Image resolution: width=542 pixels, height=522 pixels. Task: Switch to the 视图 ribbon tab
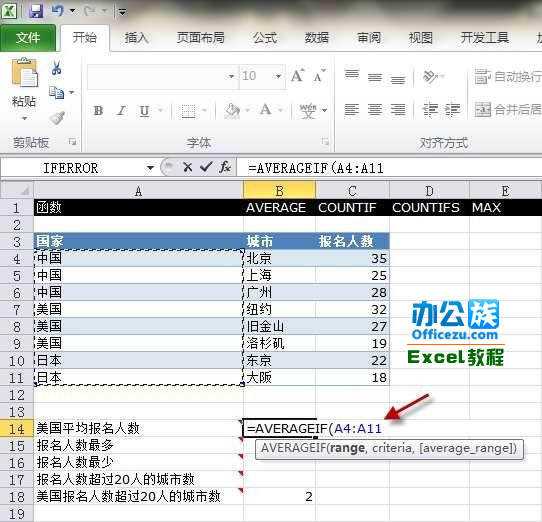coord(420,38)
